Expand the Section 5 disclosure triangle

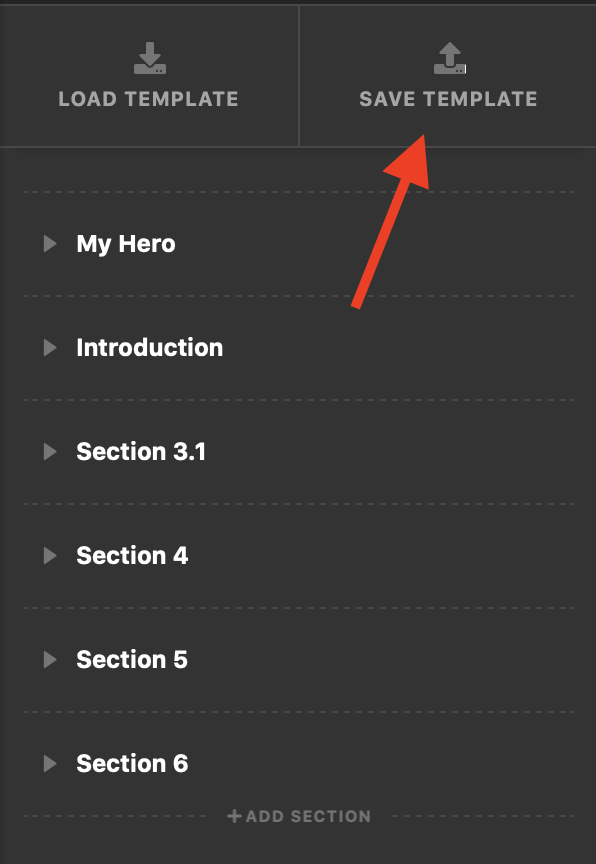(x=50, y=660)
